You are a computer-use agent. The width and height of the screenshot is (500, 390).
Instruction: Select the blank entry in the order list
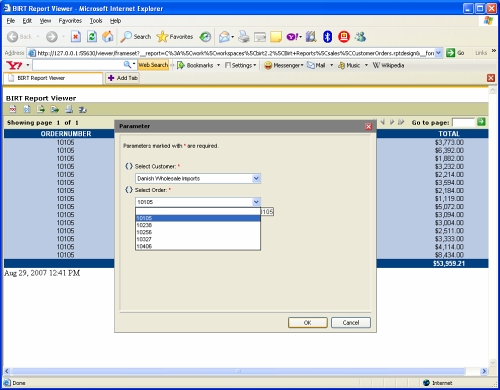click(198, 211)
